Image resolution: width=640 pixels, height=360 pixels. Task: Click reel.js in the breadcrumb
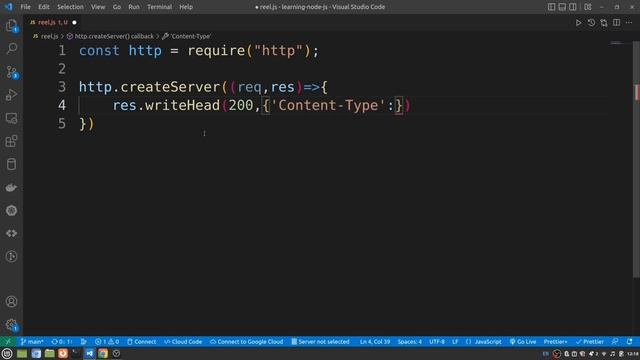click(49, 36)
